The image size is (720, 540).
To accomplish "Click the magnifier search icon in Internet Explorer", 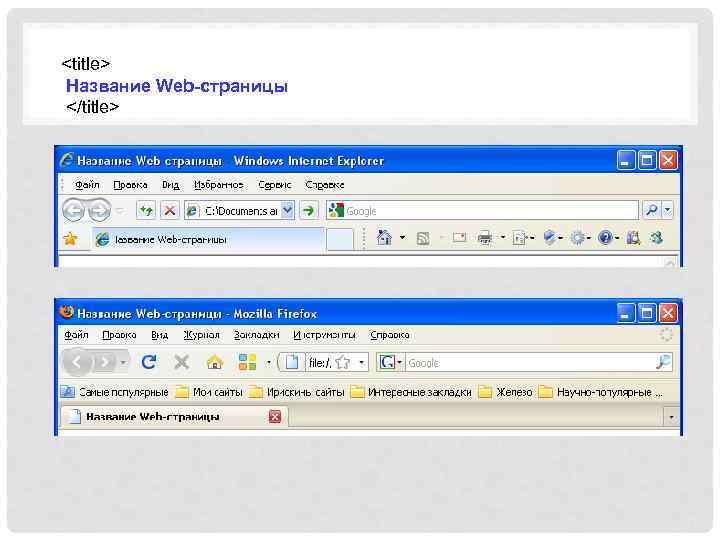I will tap(651, 210).
